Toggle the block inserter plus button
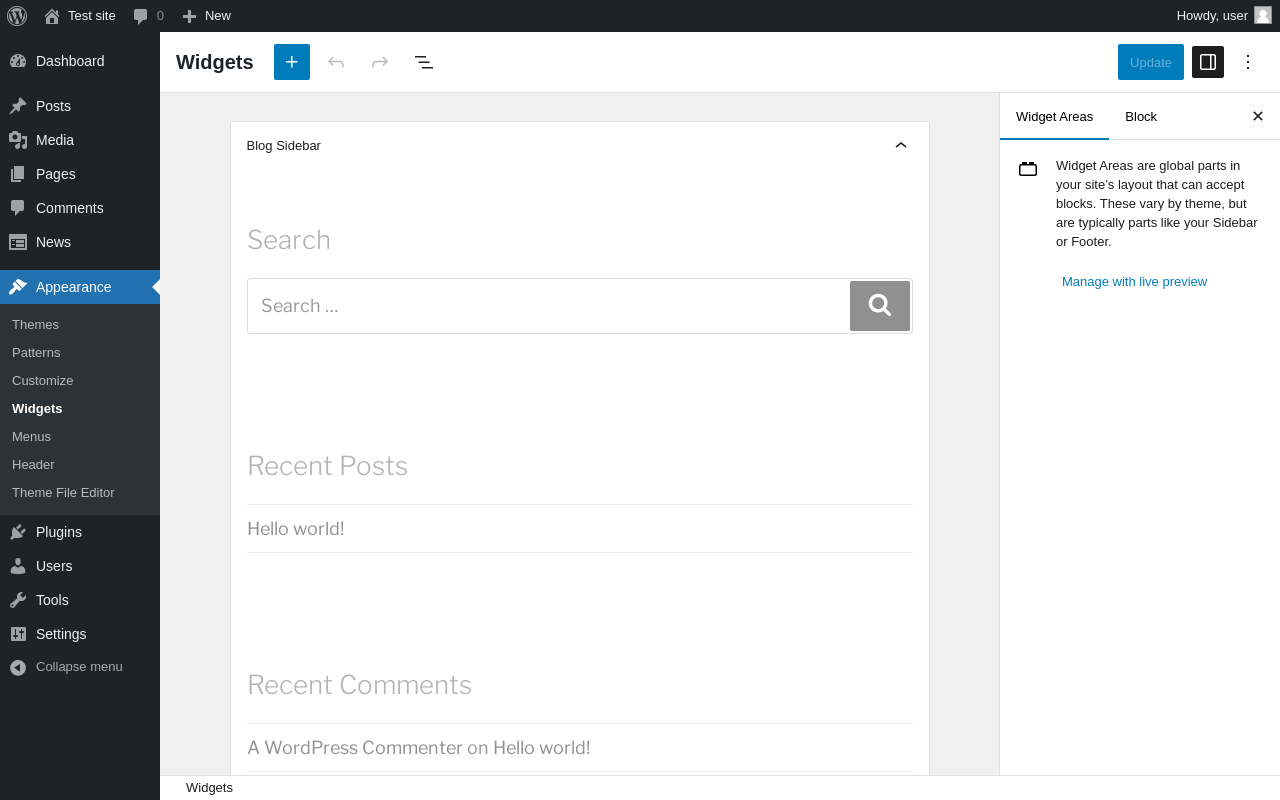Image resolution: width=1280 pixels, height=800 pixels. 292,62
